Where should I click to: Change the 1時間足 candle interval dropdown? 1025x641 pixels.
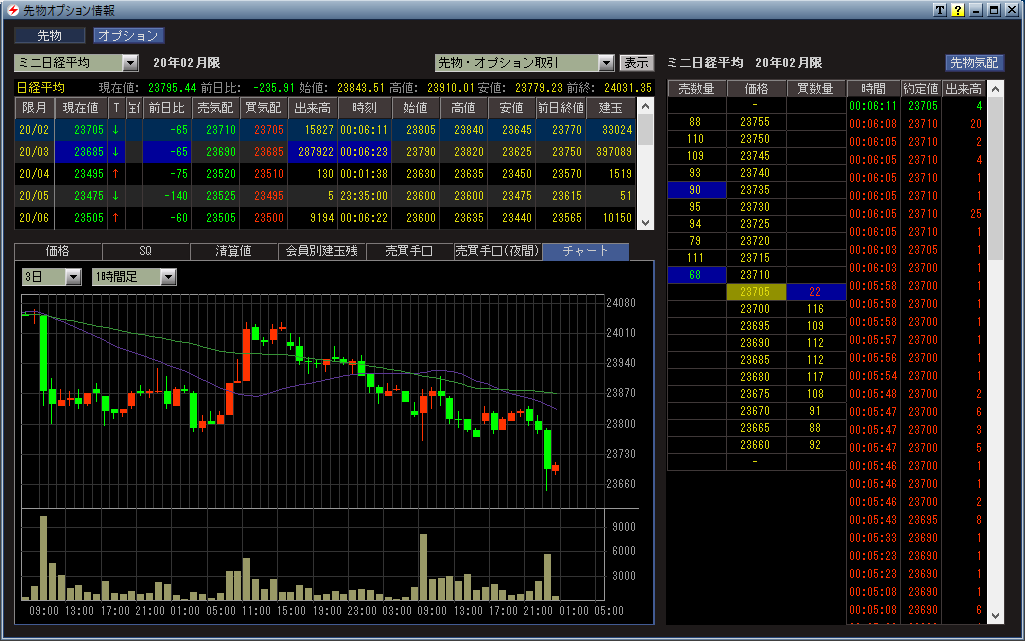[168, 277]
